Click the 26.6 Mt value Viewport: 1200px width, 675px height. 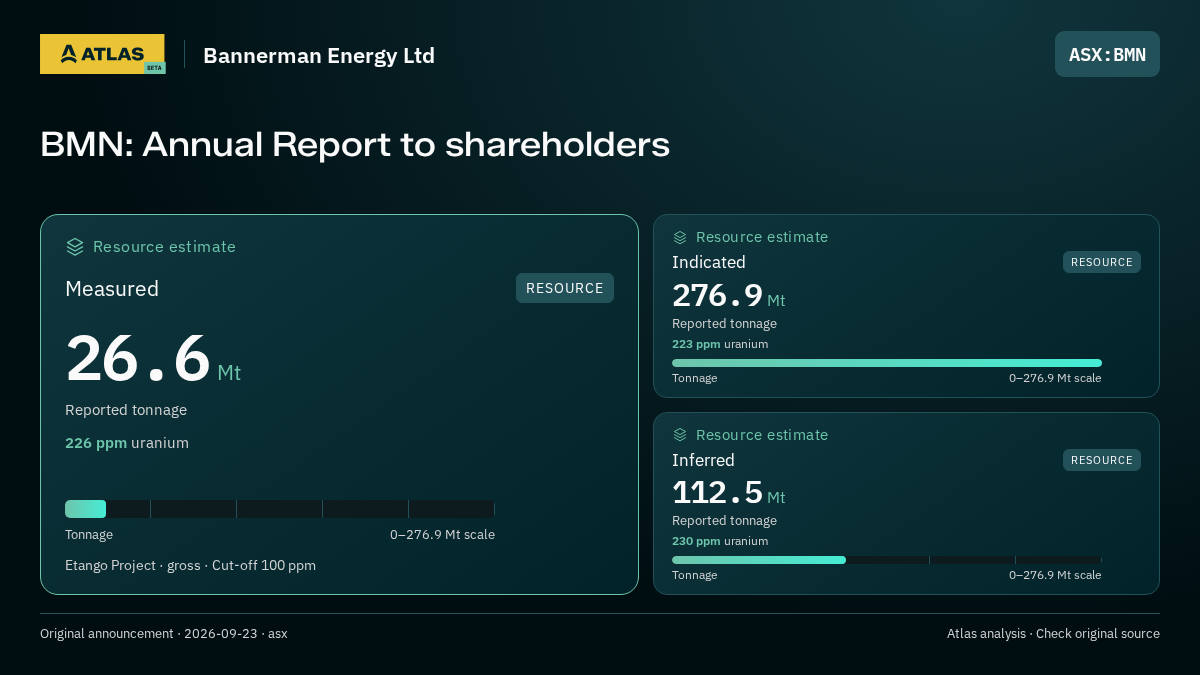[153, 359]
